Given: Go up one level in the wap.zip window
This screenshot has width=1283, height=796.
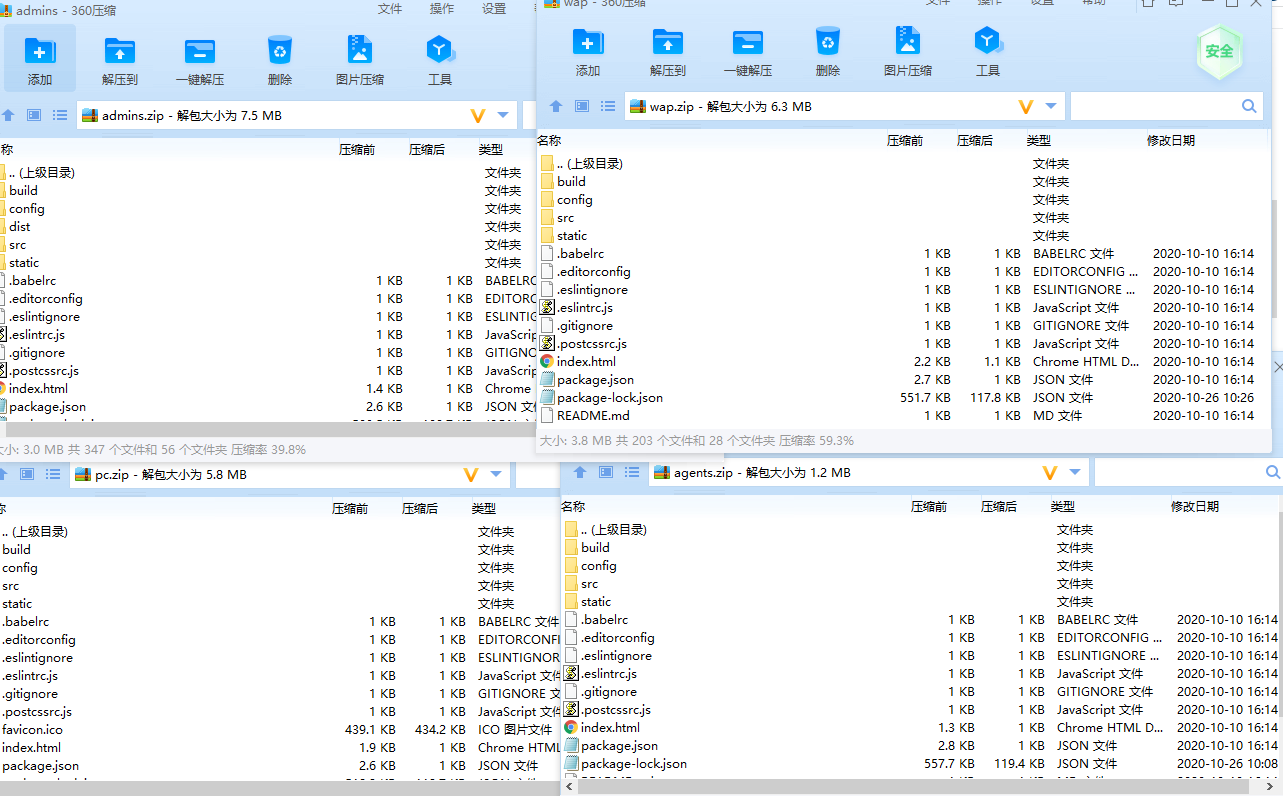Looking at the screenshot, I should pyautogui.click(x=556, y=106).
